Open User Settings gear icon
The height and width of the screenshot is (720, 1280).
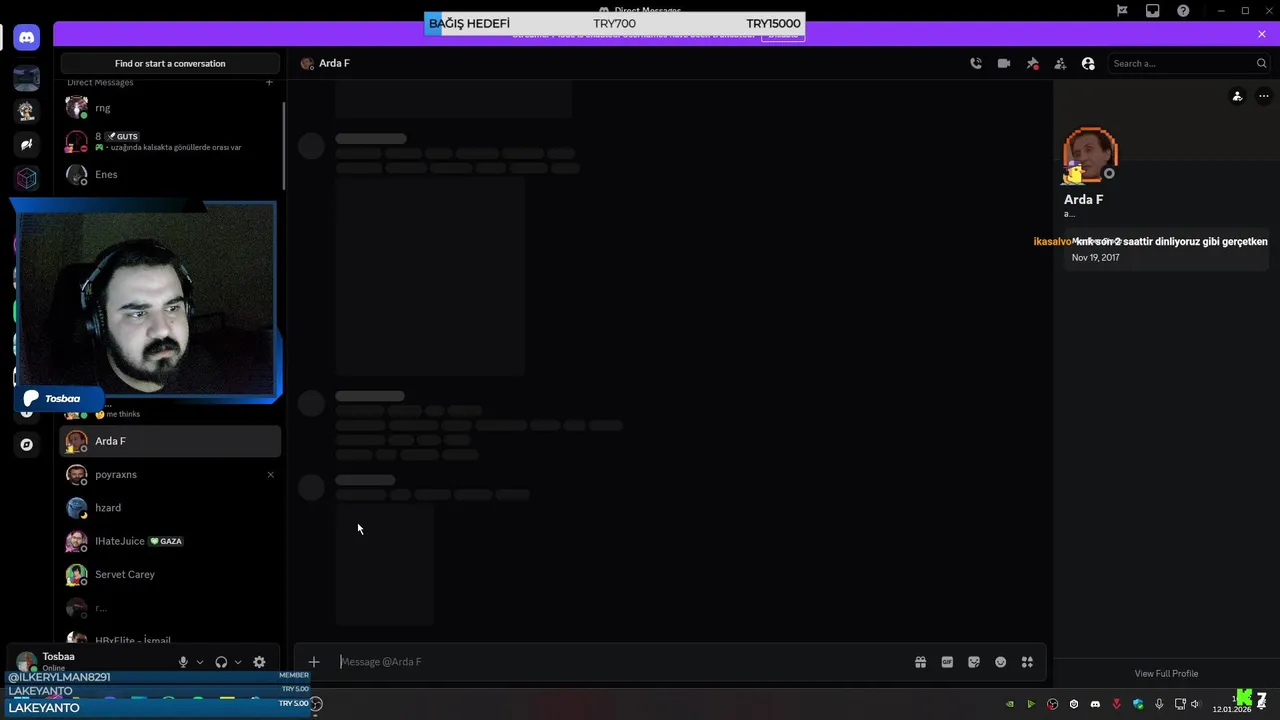point(259,662)
